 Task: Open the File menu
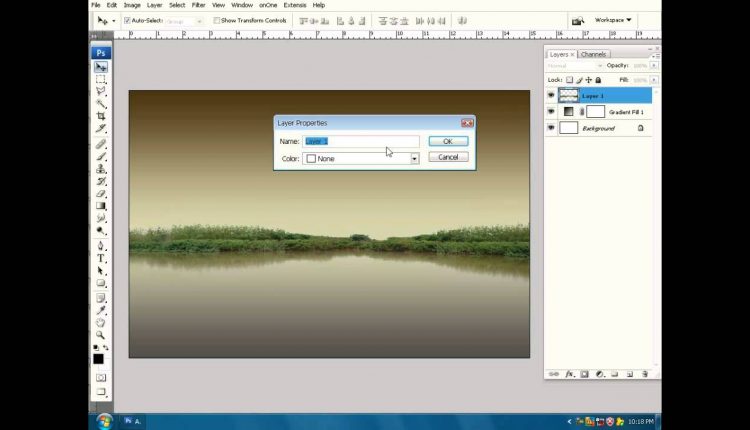[96, 5]
